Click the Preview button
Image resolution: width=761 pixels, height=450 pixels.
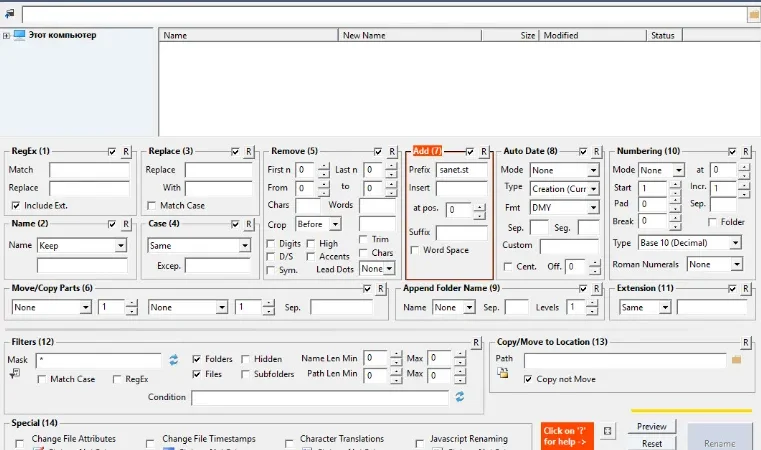[x=652, y=427]
